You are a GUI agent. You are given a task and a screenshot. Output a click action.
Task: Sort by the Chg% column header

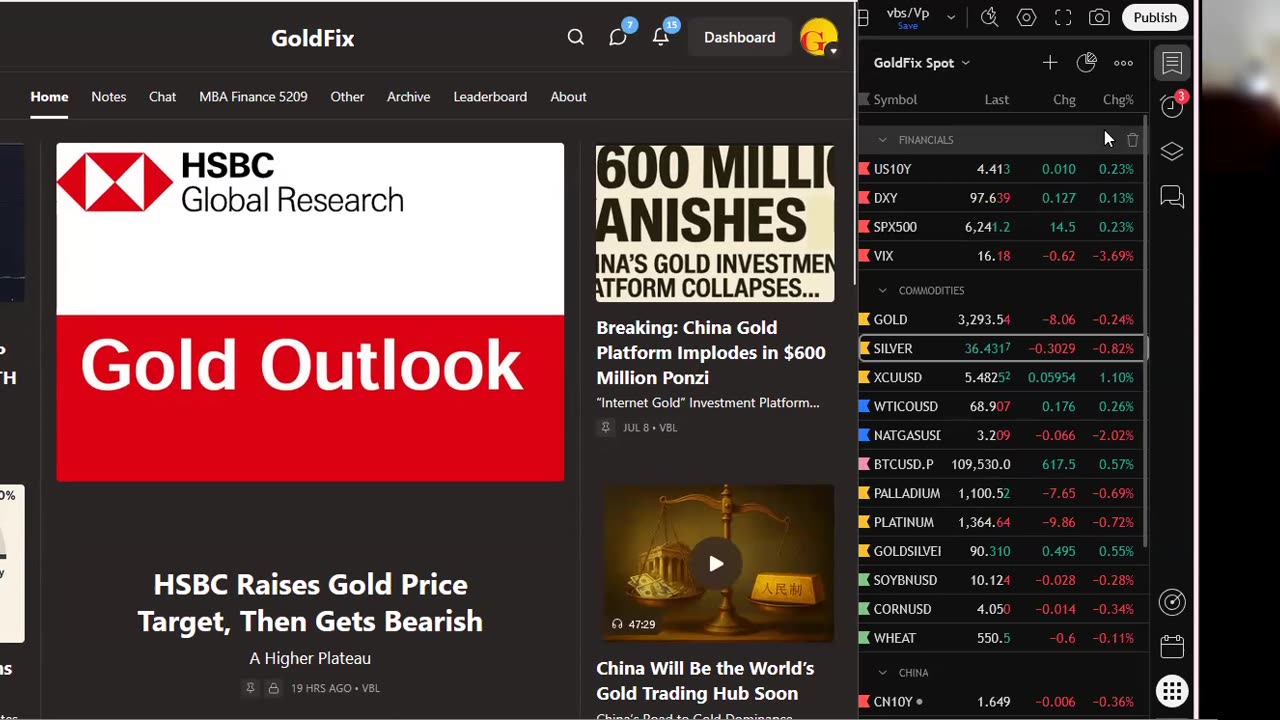1118,100
